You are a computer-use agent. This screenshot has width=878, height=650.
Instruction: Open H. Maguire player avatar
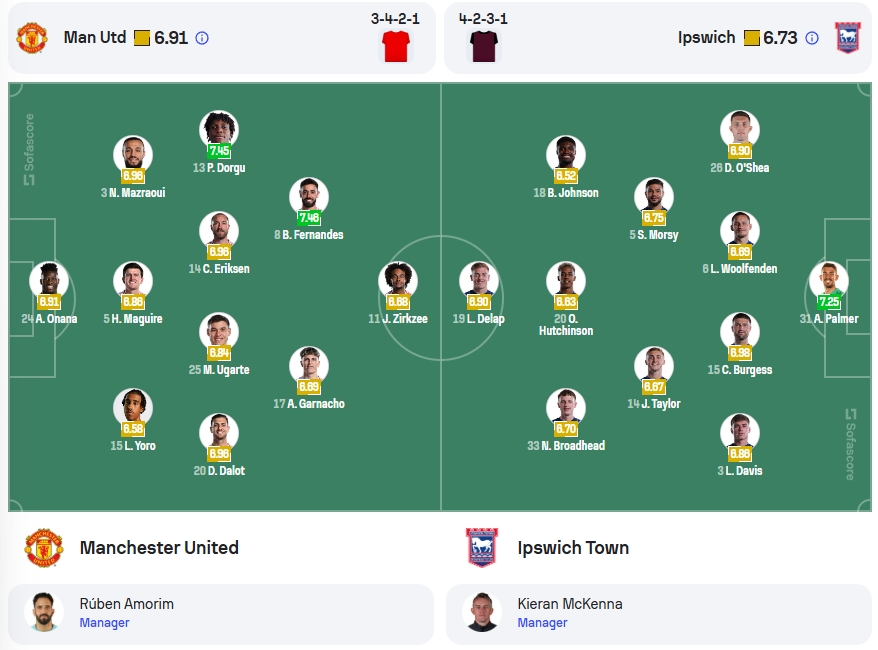tap(133, 281)
